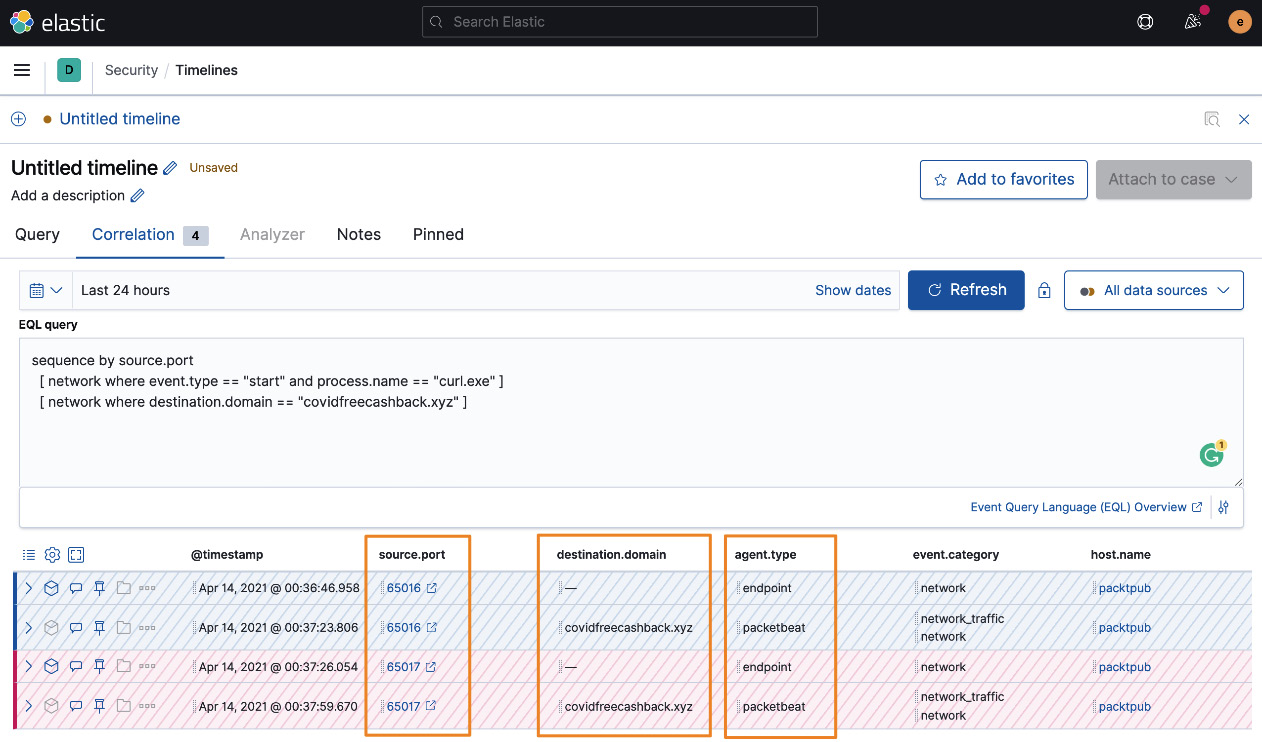Image resolution: width=1262 pixels, height=742 pixels.
Task: Open the date quick menu calendar dropdown
Action: (x=45, y=290)
